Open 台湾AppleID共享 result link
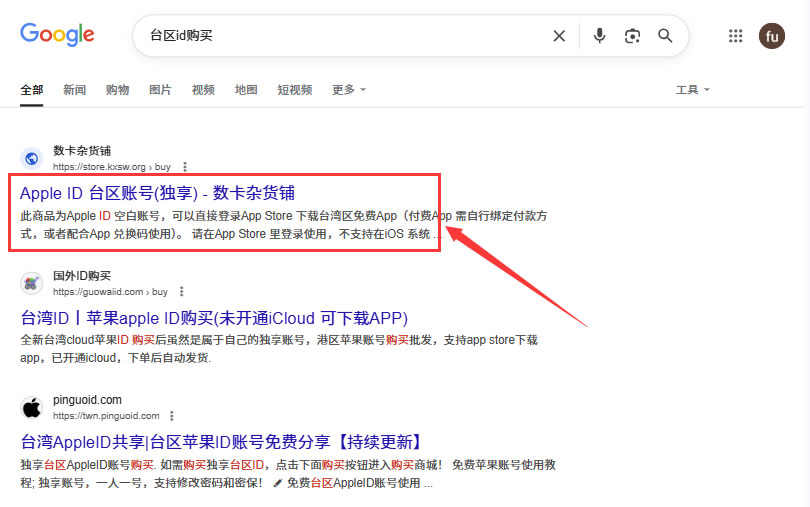Image resolution: width=810 pixels, height=507 pixels. click(221, 442)
